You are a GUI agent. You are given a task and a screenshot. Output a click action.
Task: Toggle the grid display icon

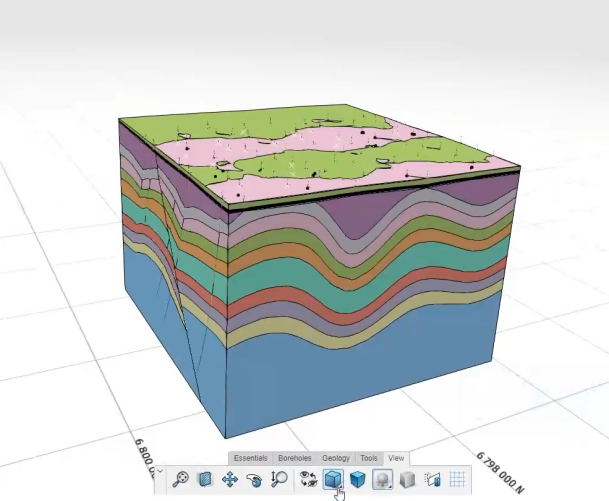[x=457, y=480]
